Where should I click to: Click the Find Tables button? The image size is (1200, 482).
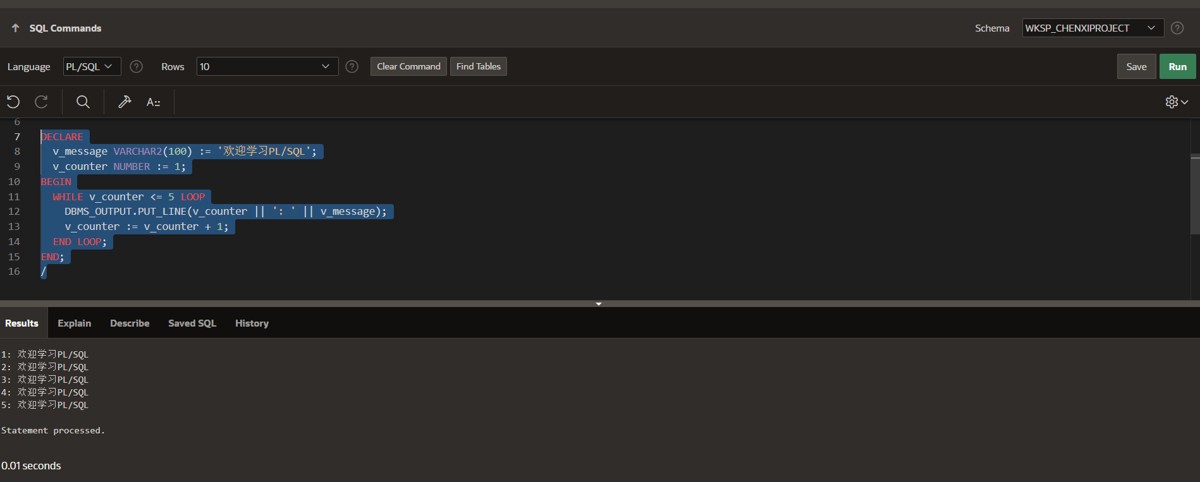click(x=478, y=67)
